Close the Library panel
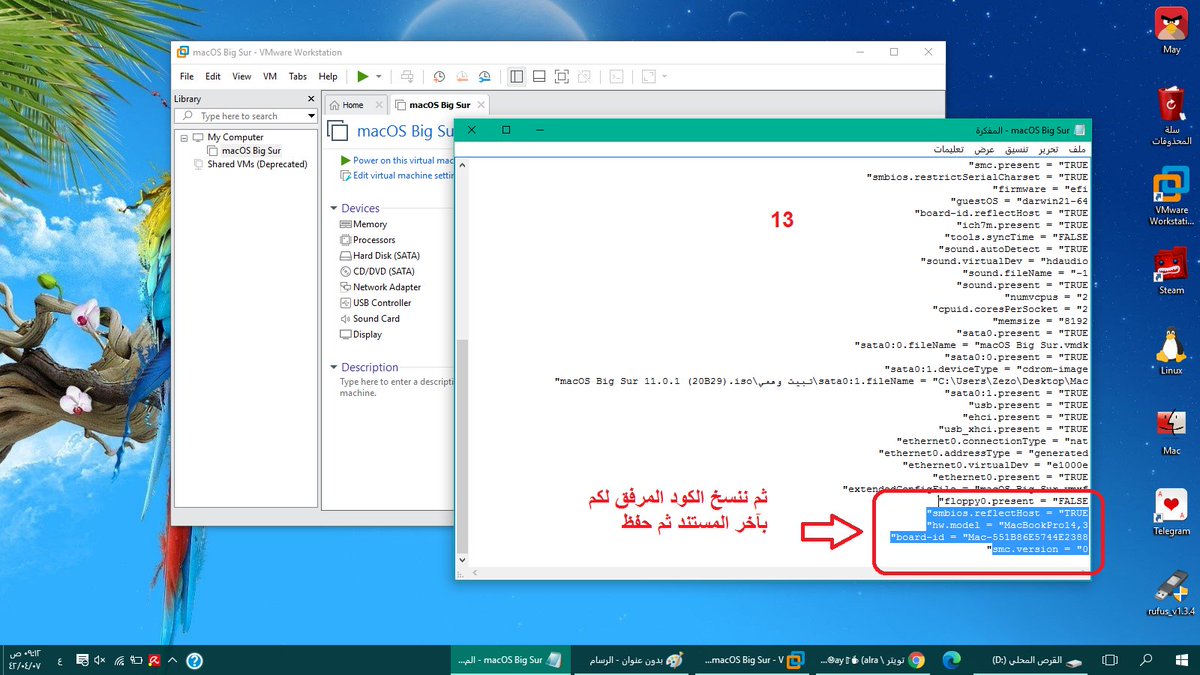Image resolution: width=1200 pixels, height=675 pixels. click(x=311, y=99)
